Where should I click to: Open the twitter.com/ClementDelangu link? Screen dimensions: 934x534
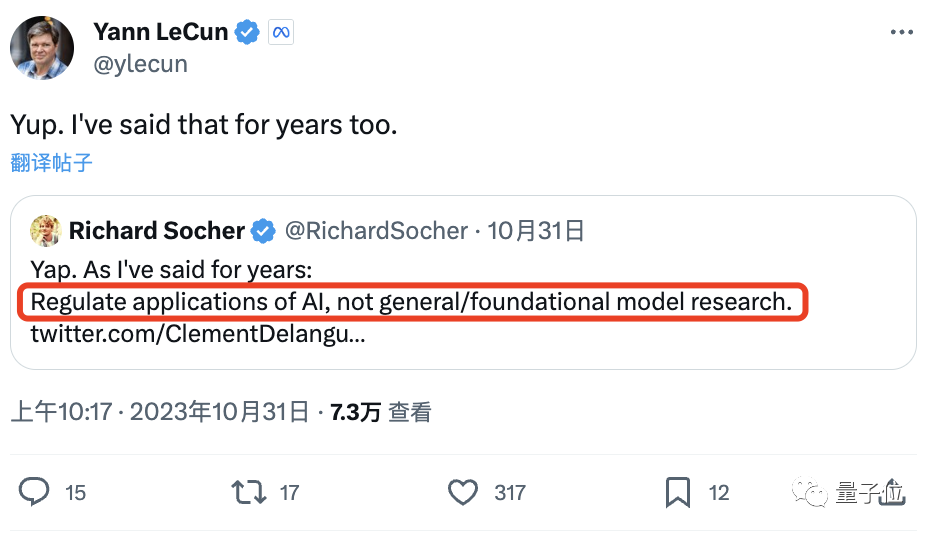197,332
